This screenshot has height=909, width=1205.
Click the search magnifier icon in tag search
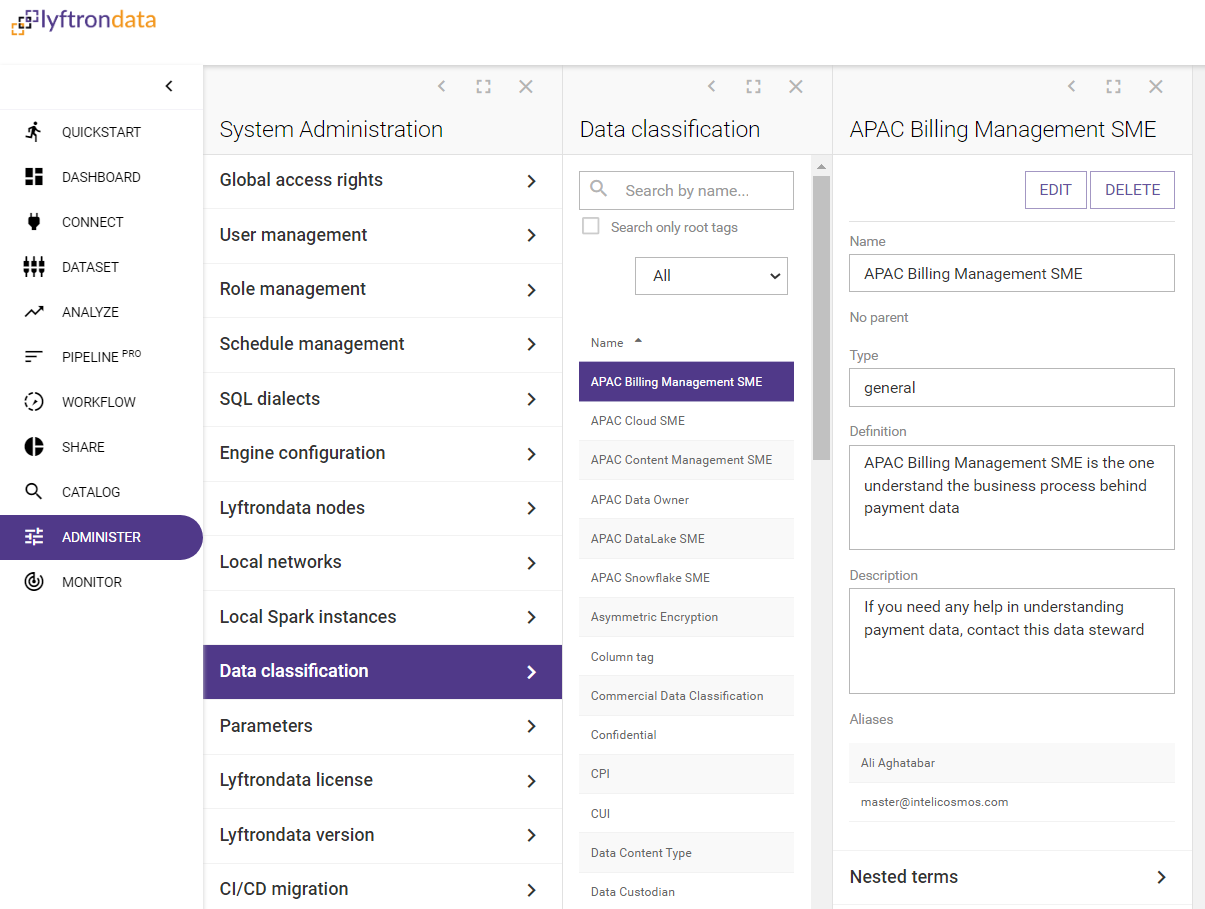(599, 189)
